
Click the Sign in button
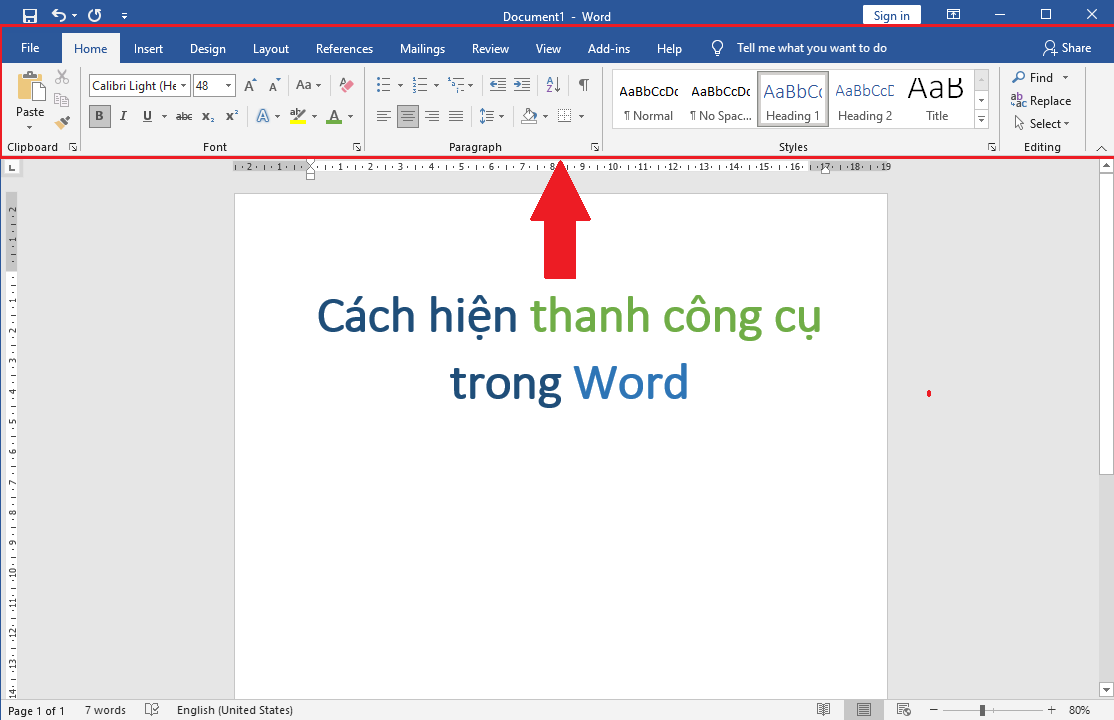click(891, 15)
